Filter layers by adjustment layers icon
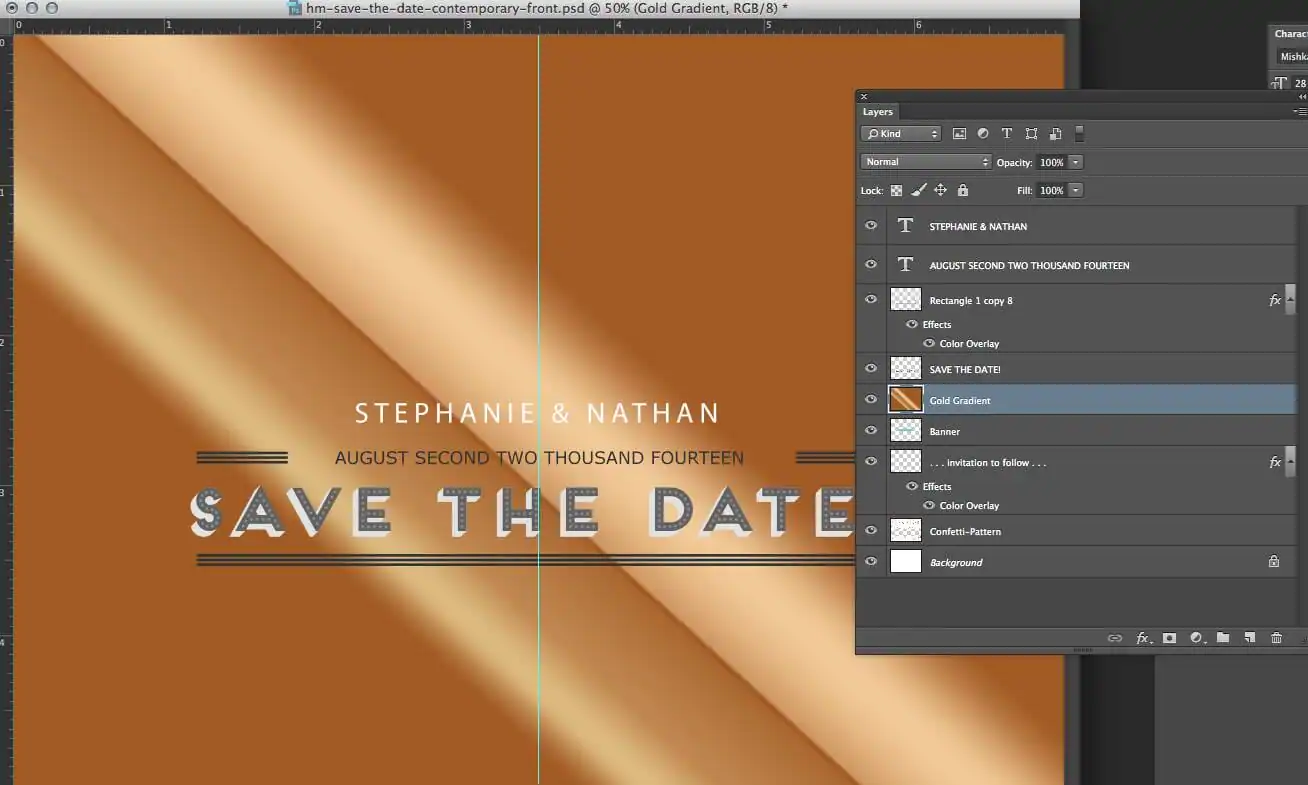 point(983,134)
